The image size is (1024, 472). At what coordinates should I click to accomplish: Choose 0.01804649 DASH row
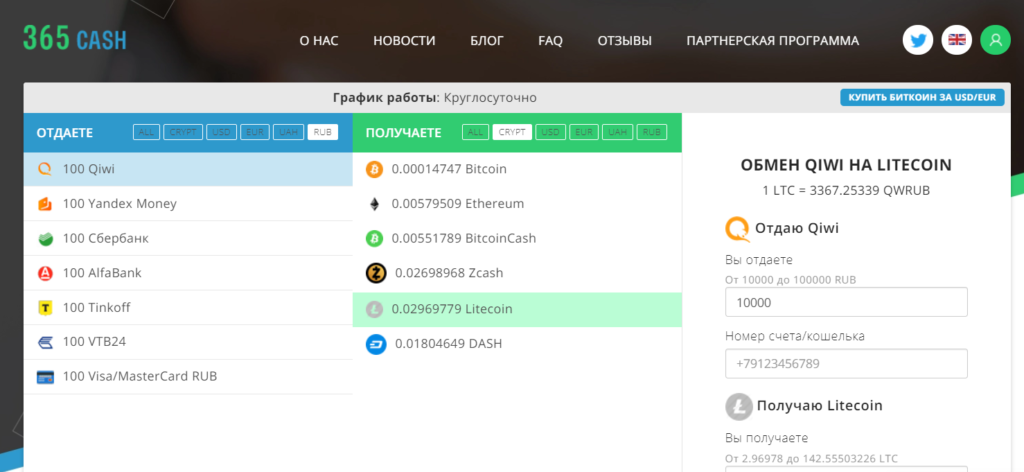[517, 344]
